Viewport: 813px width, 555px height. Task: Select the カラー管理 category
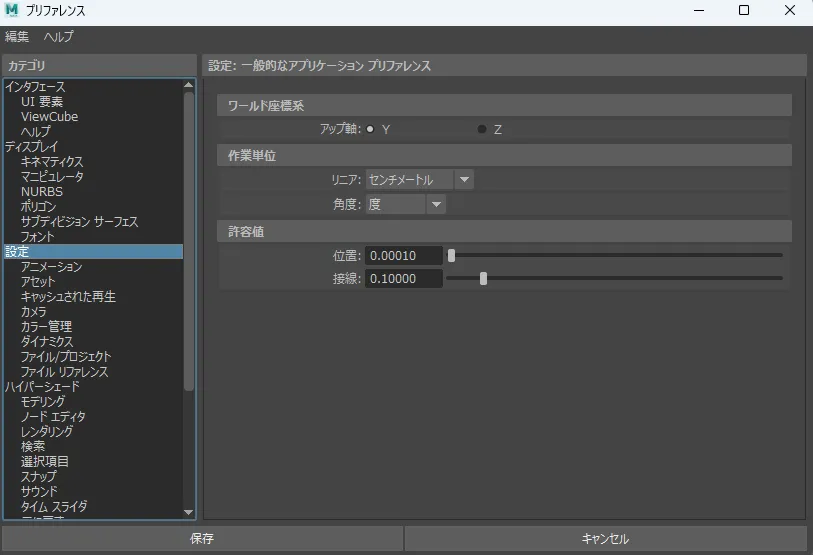tap(46, 327)
